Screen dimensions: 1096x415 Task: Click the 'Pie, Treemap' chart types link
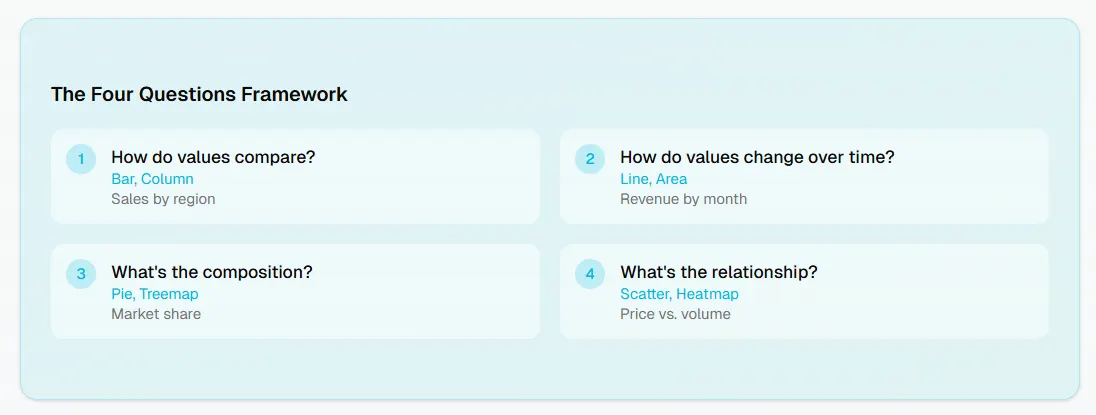[x=154, y=294]
